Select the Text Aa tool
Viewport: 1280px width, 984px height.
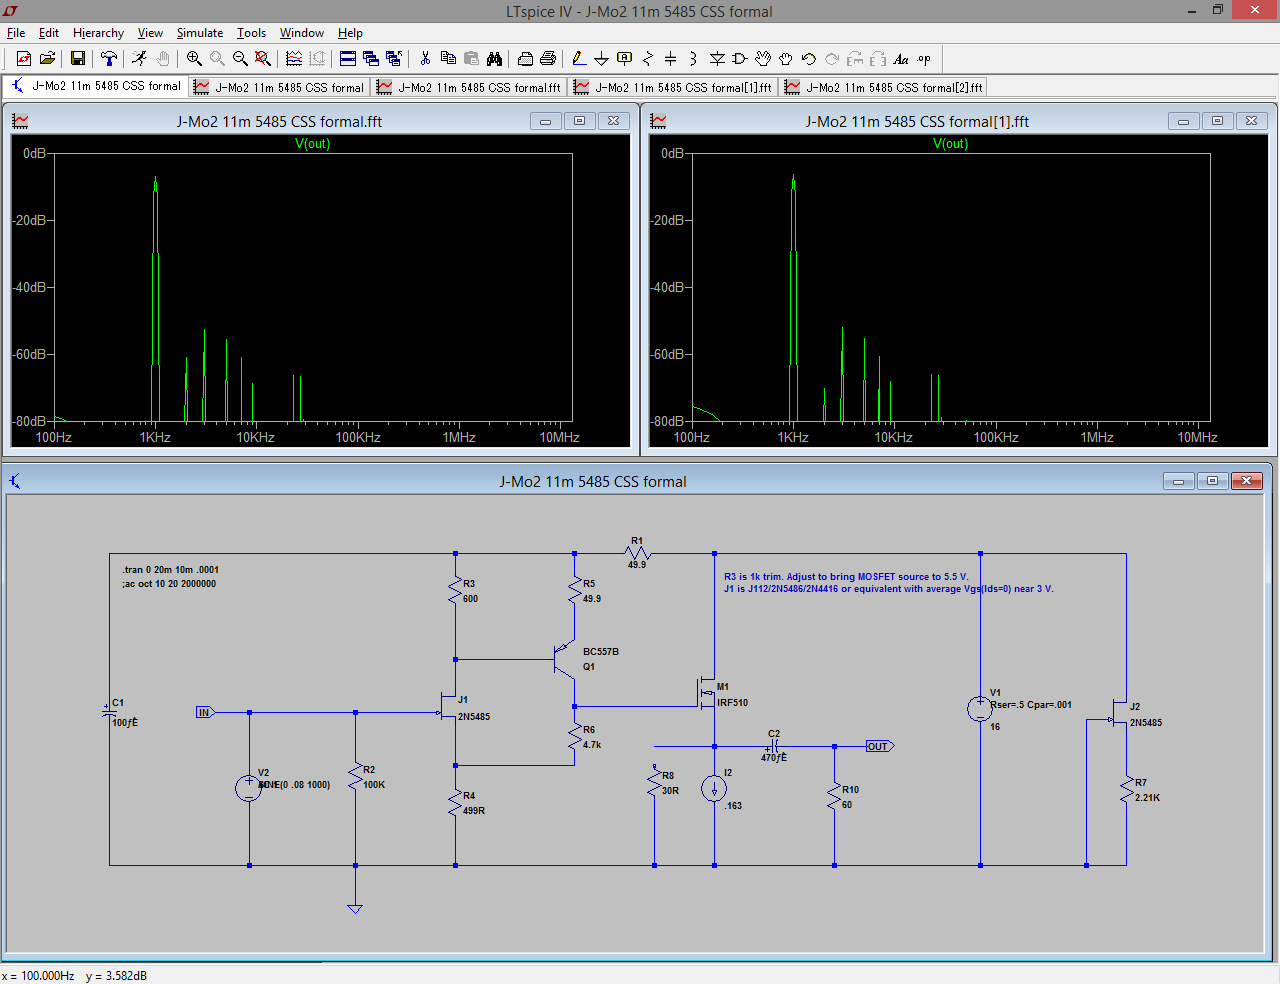tap(901, 59)
